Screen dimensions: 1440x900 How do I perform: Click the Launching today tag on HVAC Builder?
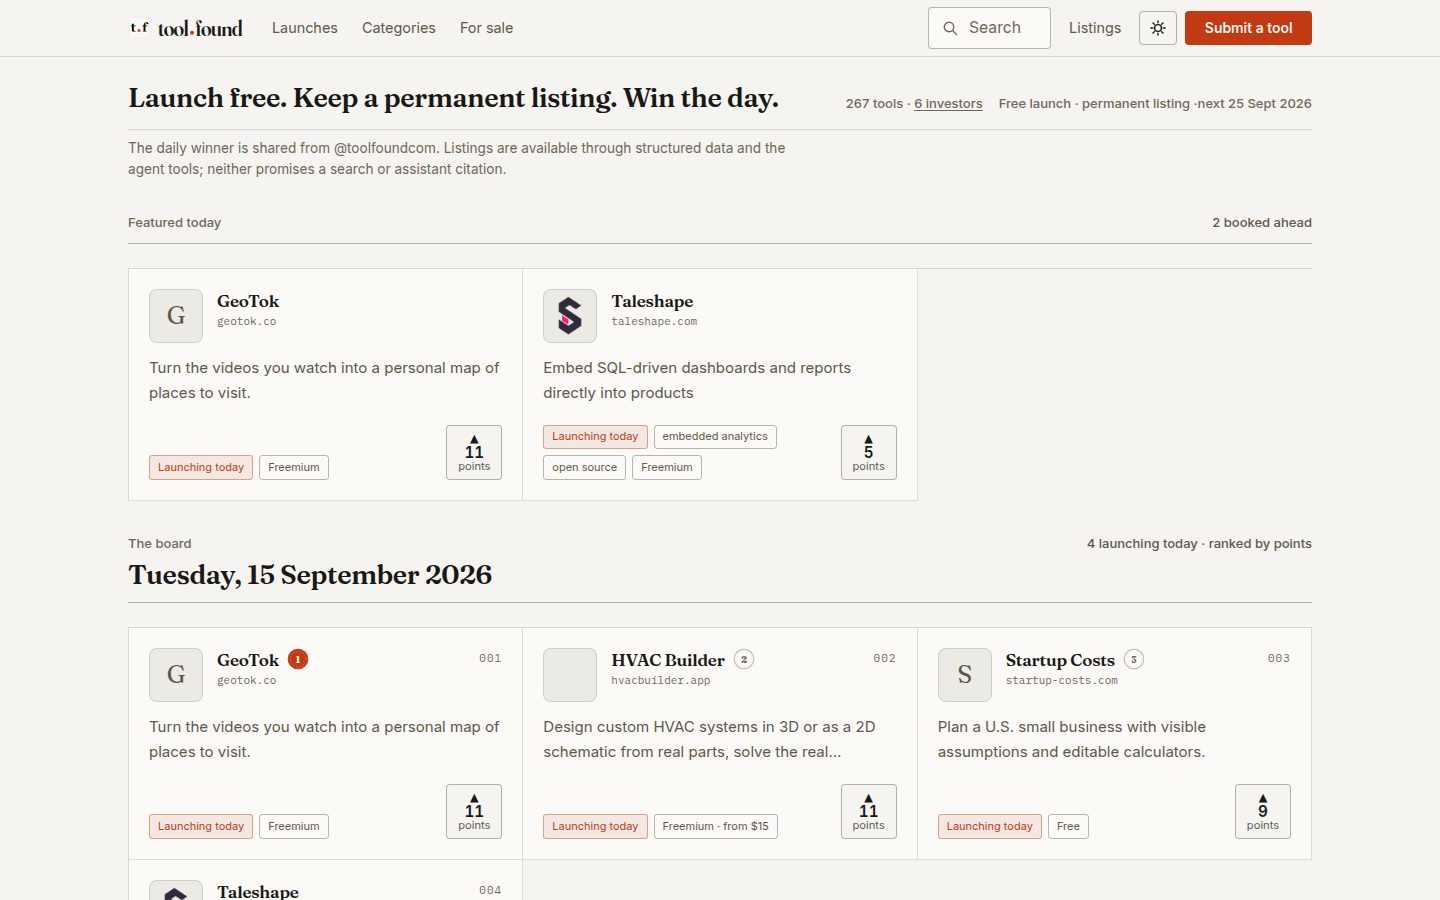[x=595, y=827]
